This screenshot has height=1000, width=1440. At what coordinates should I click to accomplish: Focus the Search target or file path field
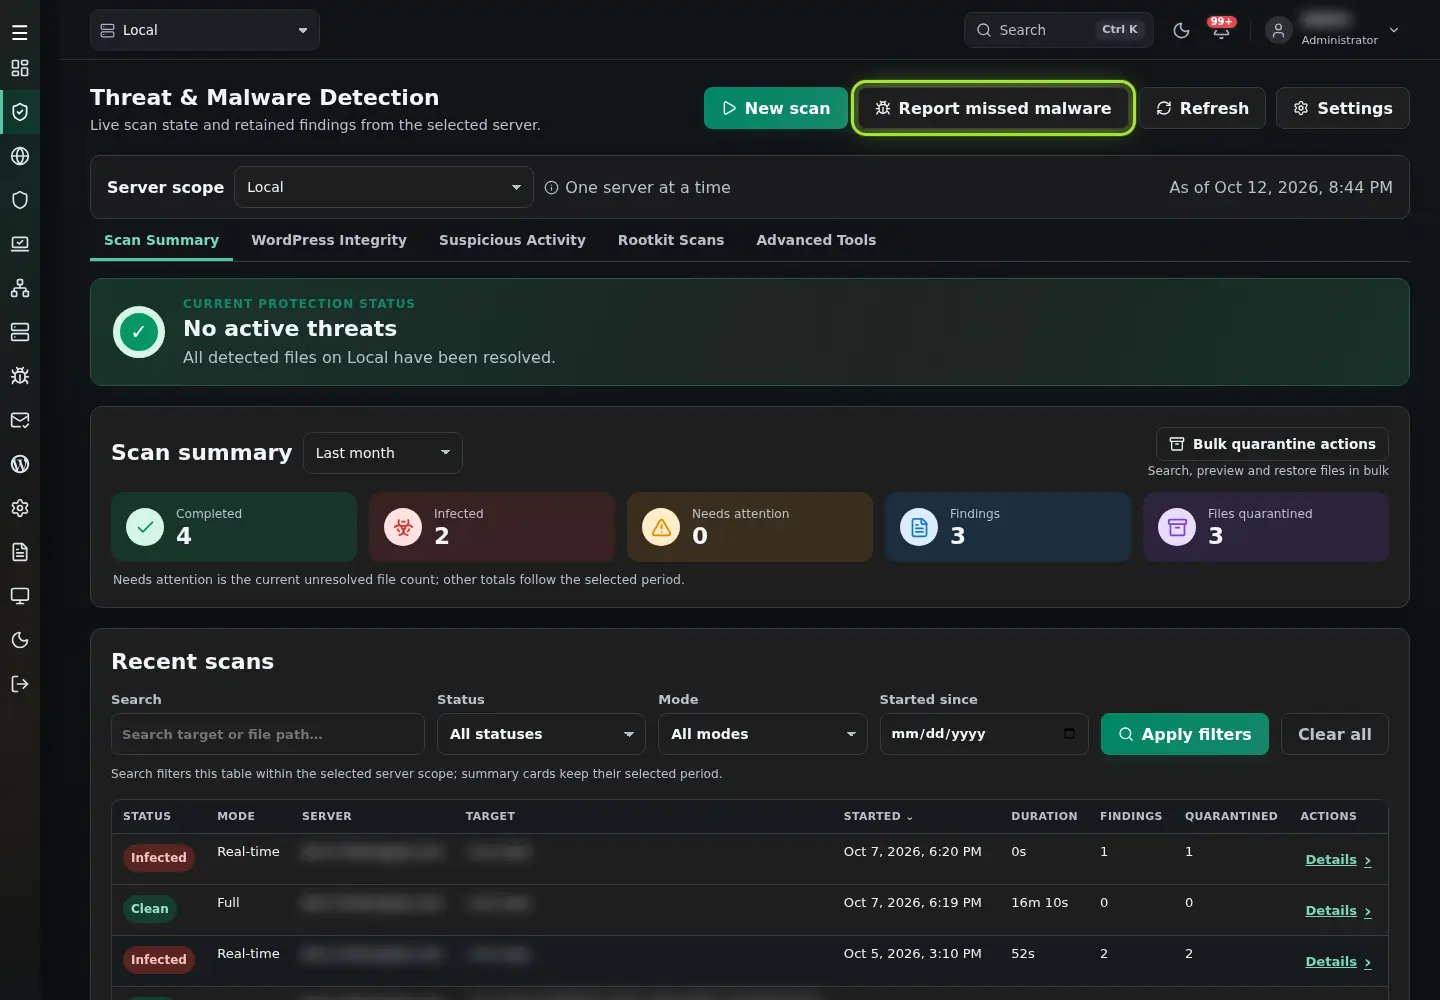pos(268,734)
